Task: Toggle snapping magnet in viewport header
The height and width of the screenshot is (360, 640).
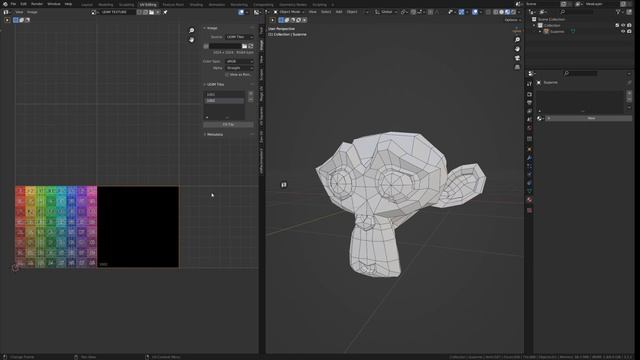Action: (x=413, y=12)
